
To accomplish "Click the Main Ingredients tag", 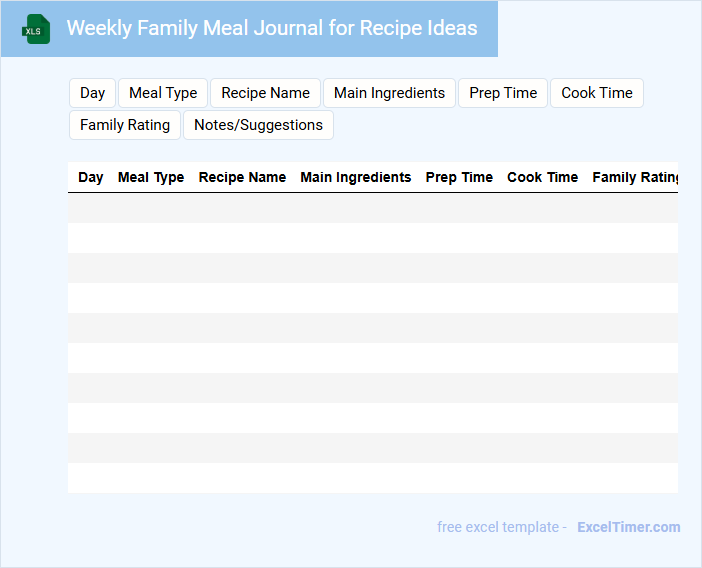I will [x=389, y=93].
